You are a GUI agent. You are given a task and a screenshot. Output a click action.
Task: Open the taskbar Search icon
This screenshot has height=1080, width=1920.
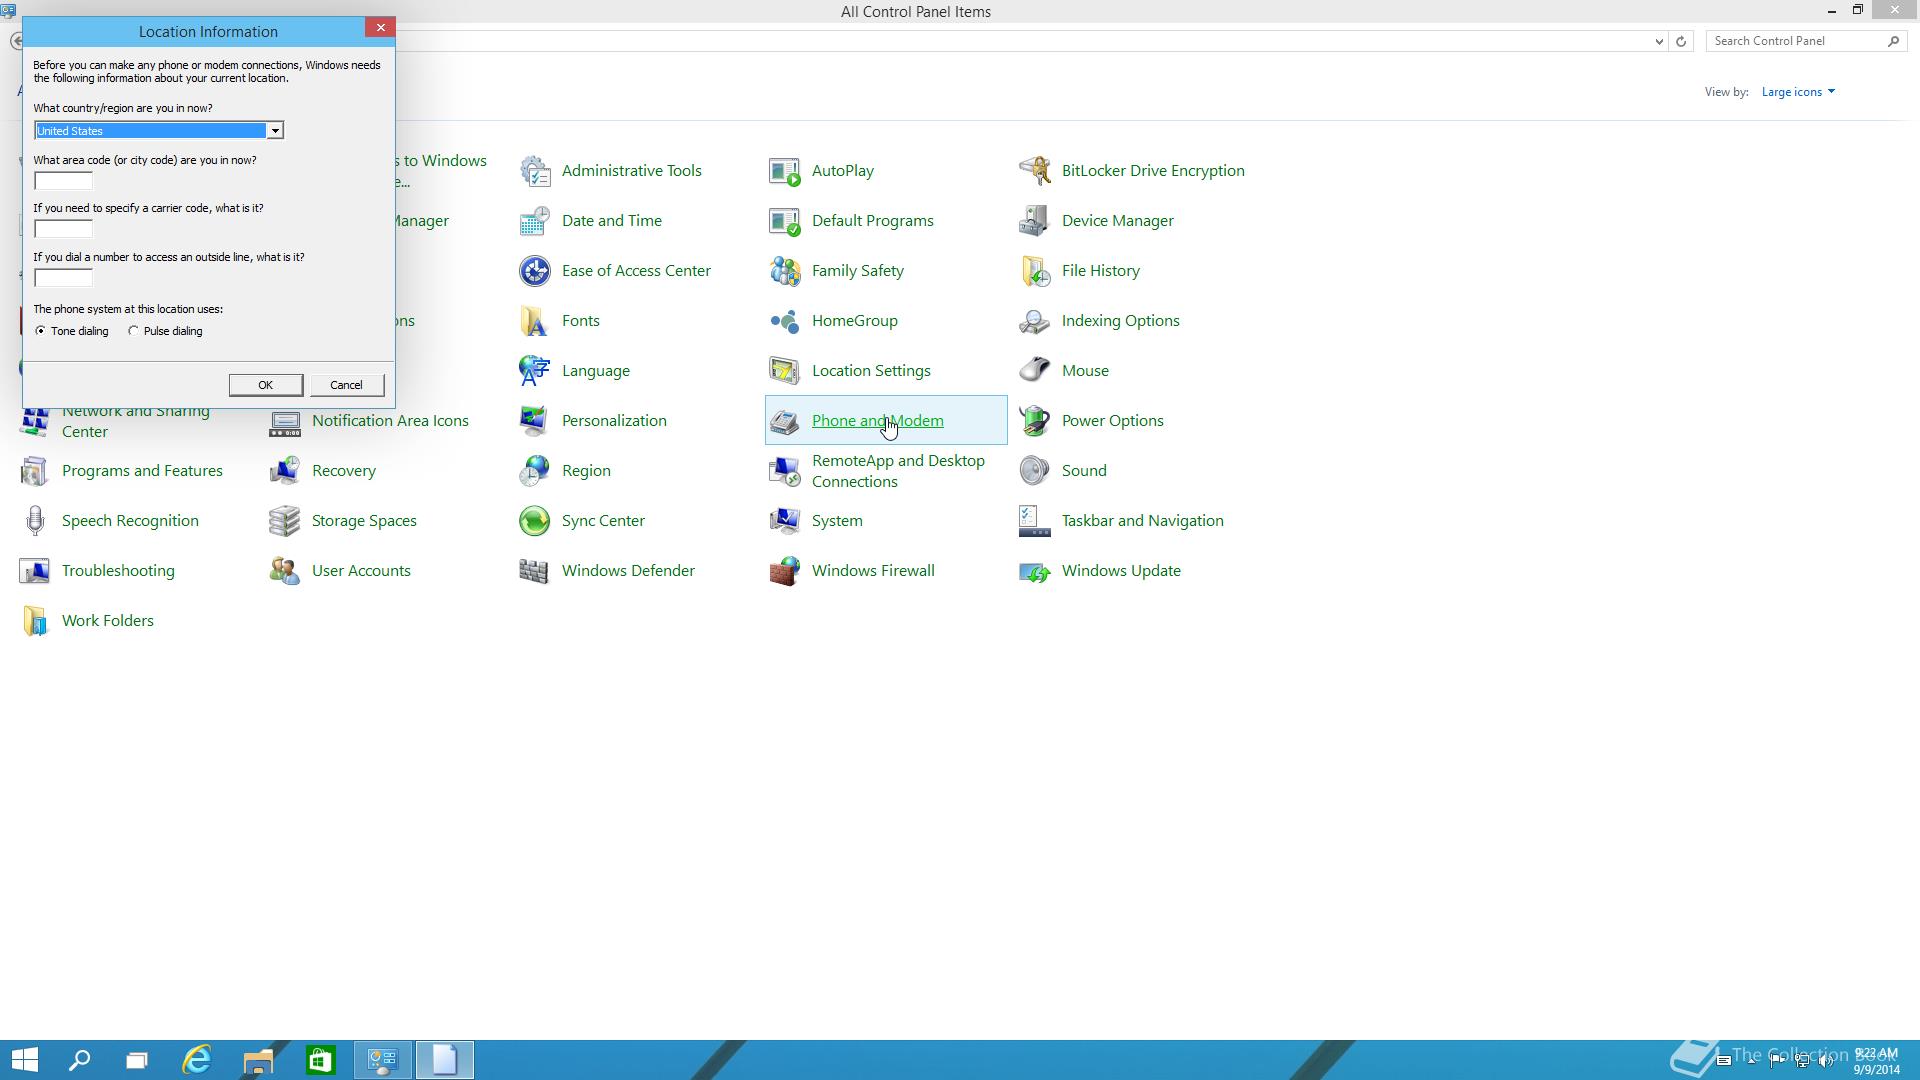click(x=79, y=1060)
